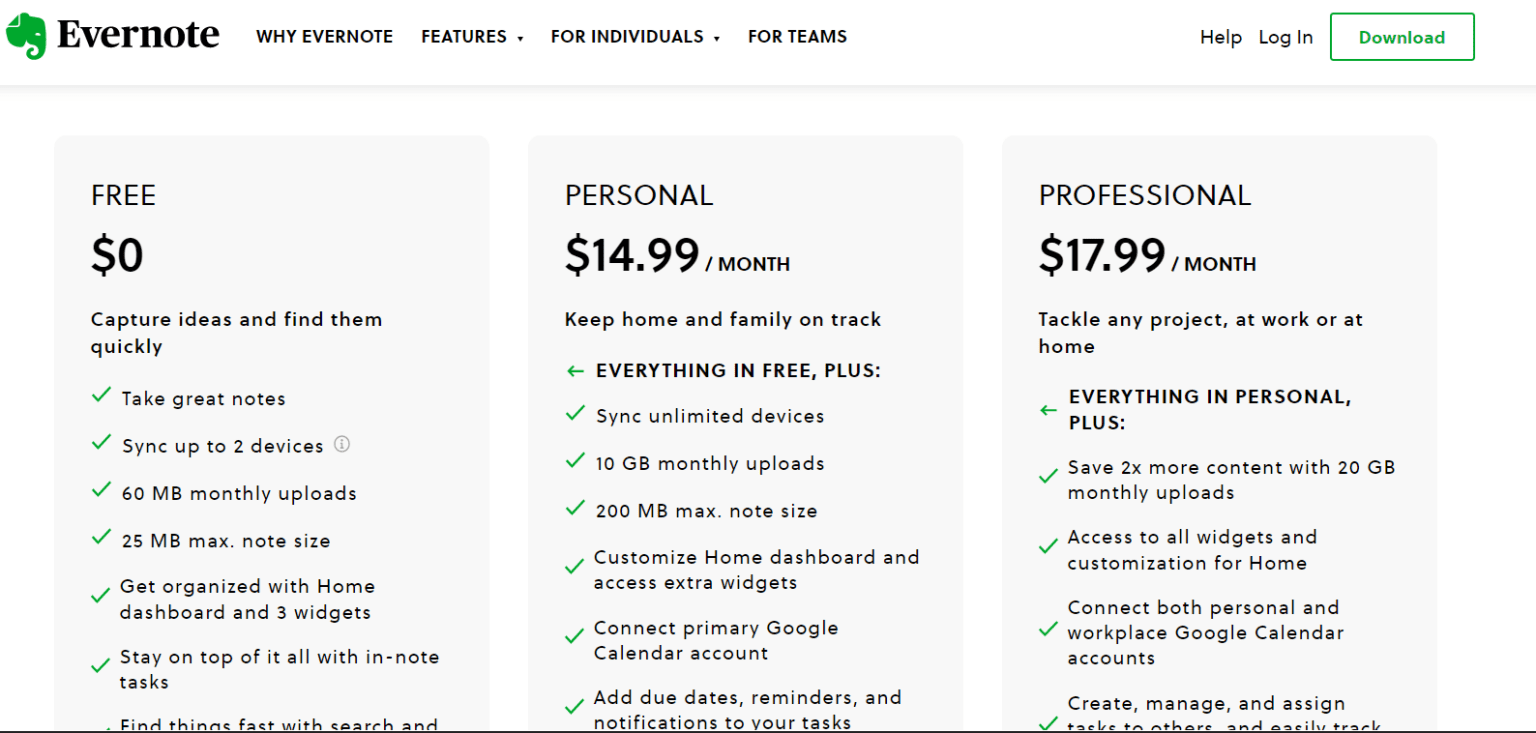Viewport: 1536px width, 733px height.
Task: Click the checkmark next to Take great notes
Action: pyautogui.click(x=101, y=396)
